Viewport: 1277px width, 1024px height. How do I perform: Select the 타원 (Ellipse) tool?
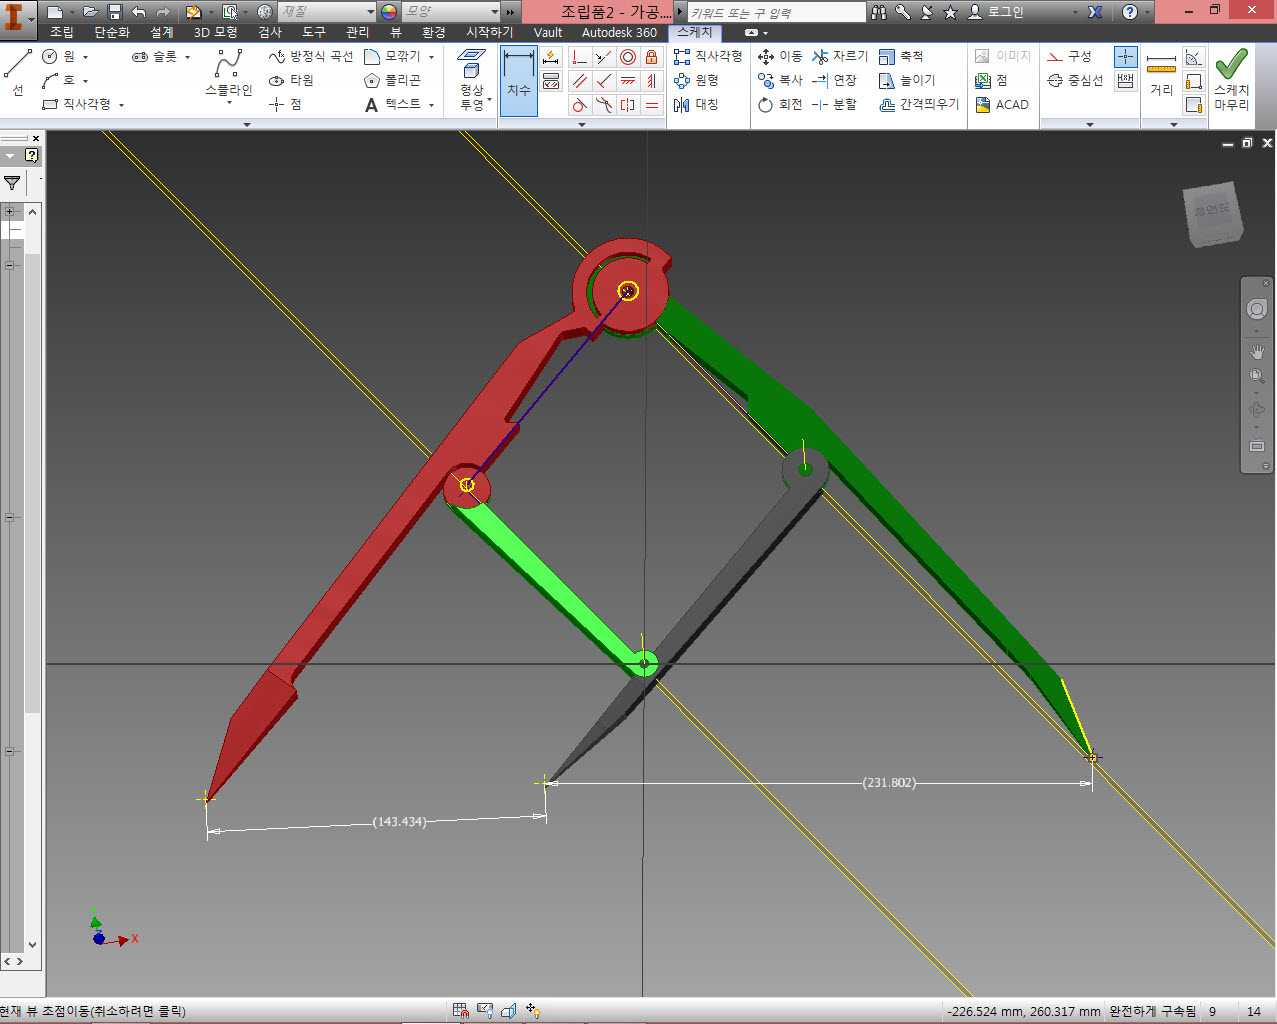tap(291, 80)
